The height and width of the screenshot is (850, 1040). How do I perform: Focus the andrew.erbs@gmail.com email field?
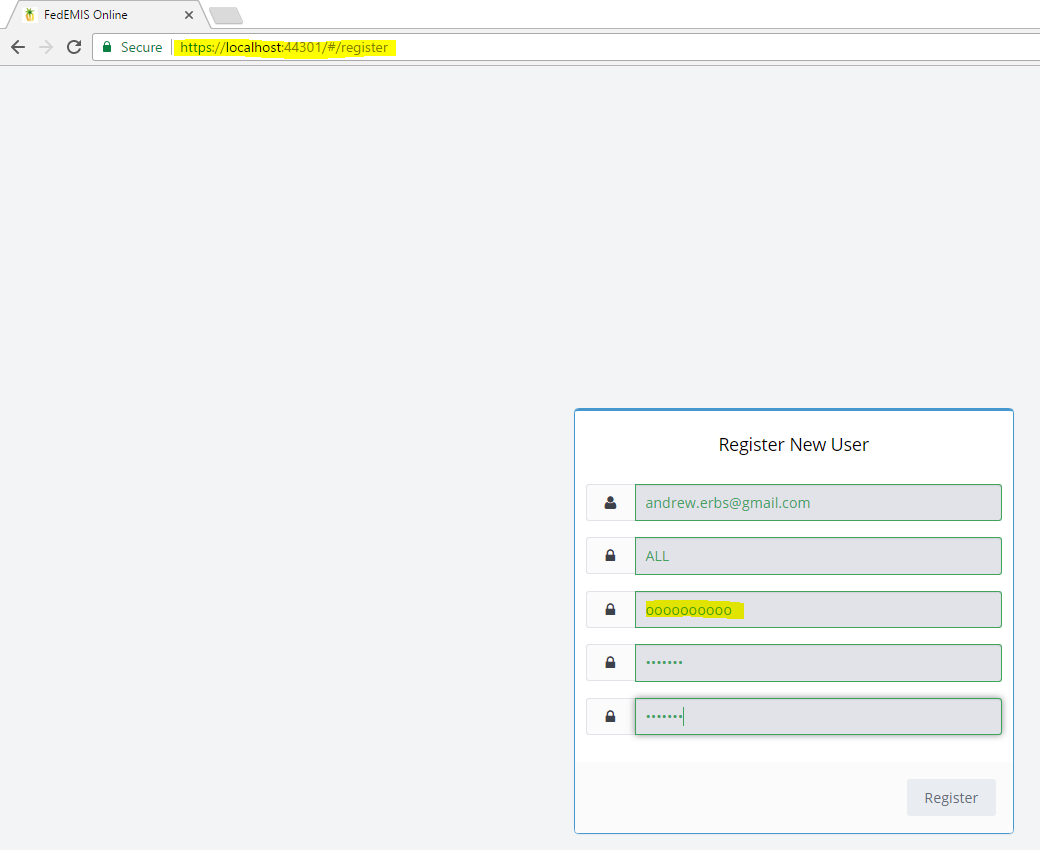pos(817,503)
